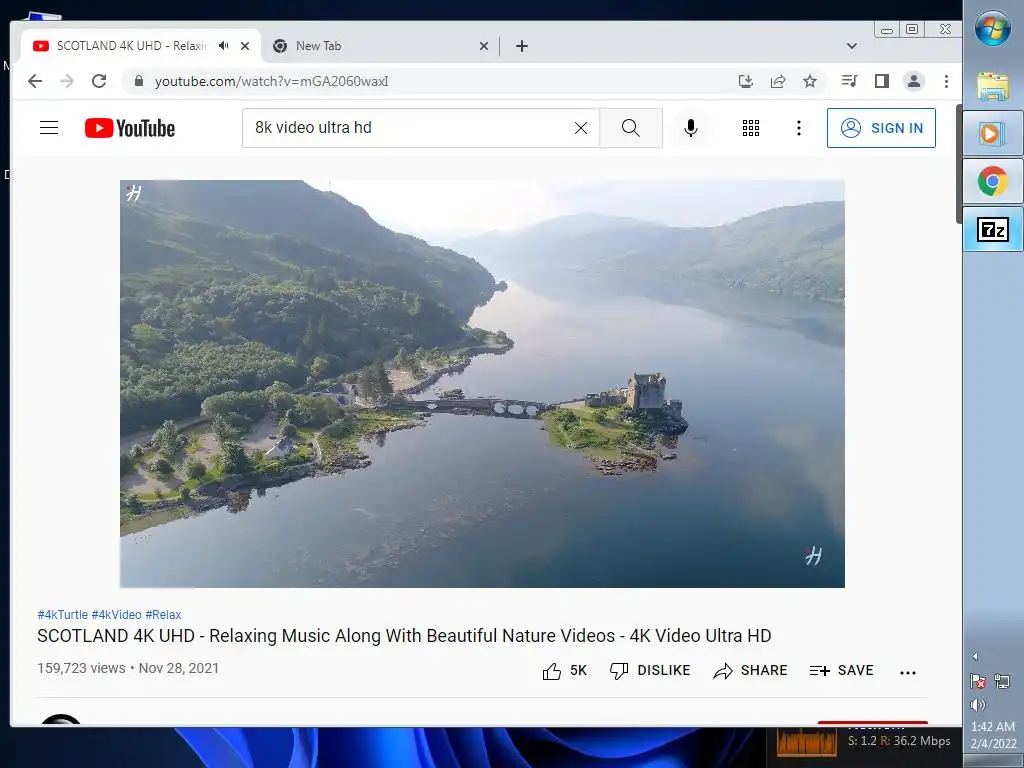This screenshot has height=768, width=1024.
Task: Open the YouTube apps grid
Action: 751,128
